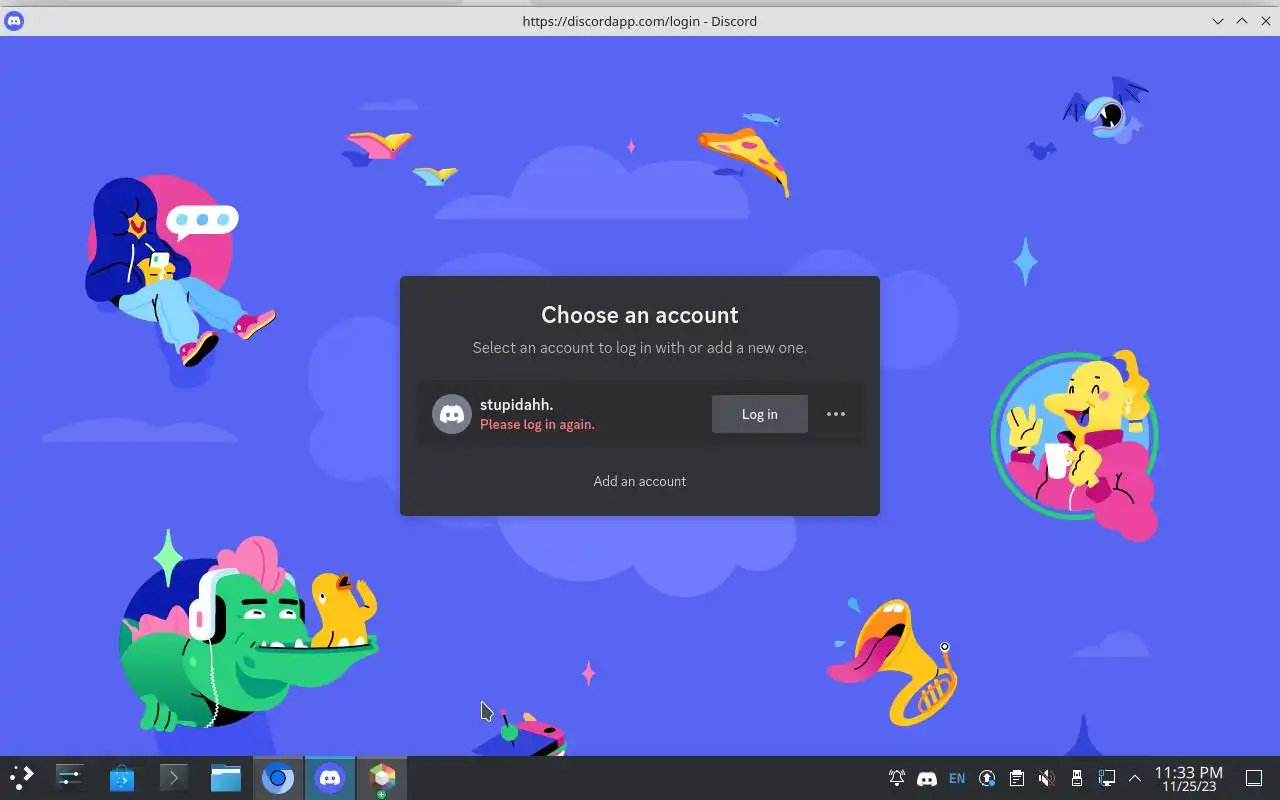Viewport: 1280px width, 800px height.
Task: Open the system updates tray icon
Action: click(987, 778)
